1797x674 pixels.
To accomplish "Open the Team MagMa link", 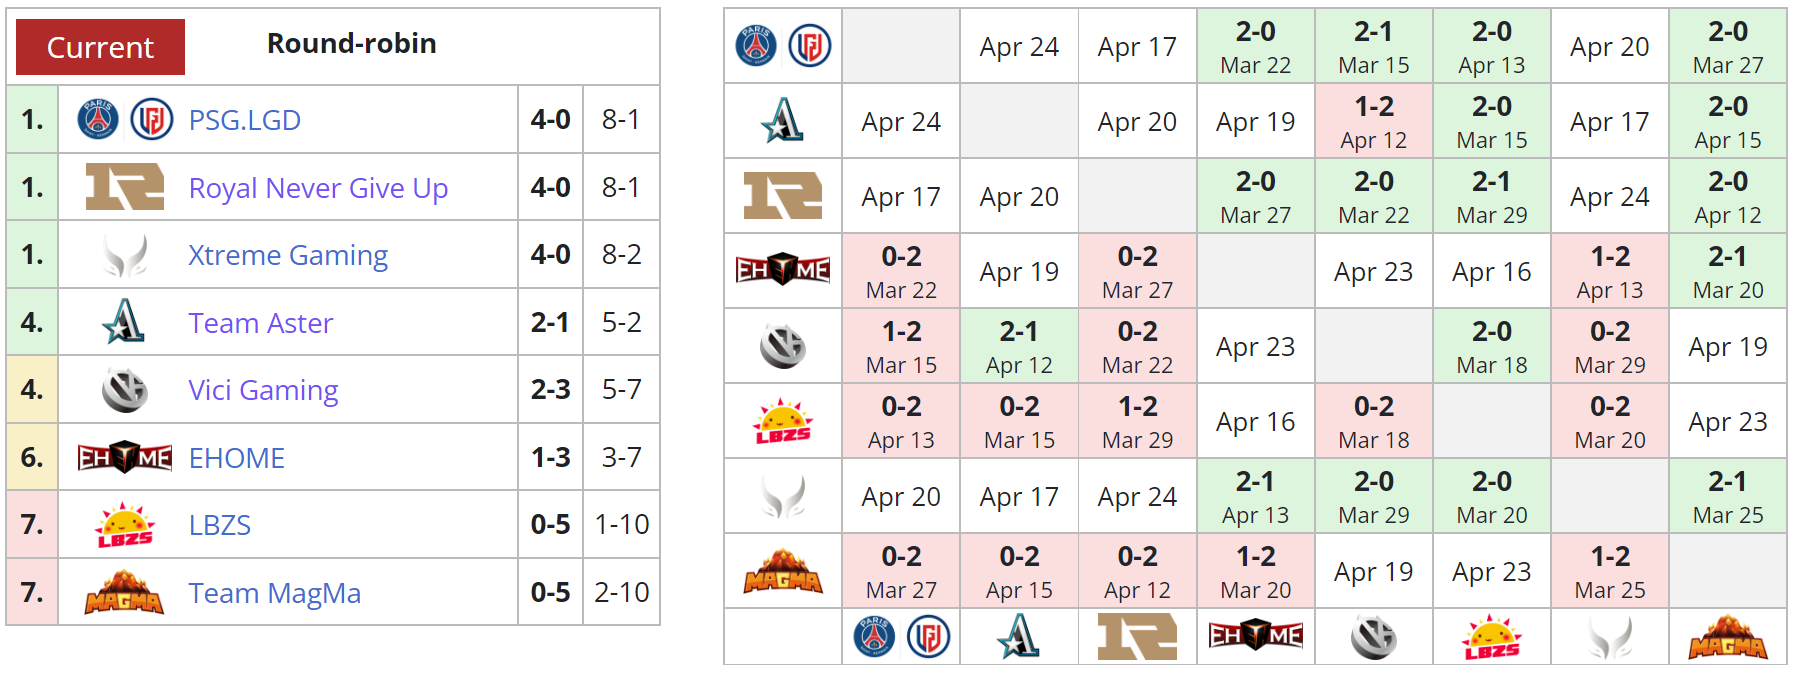I will point(275,593).
